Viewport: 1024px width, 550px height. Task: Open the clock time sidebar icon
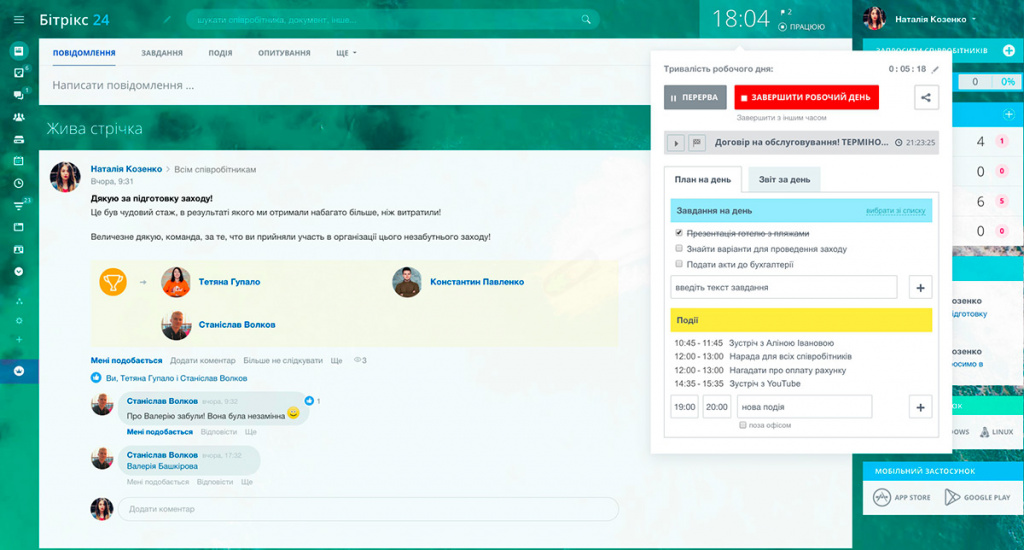click(x=18, y=183)
